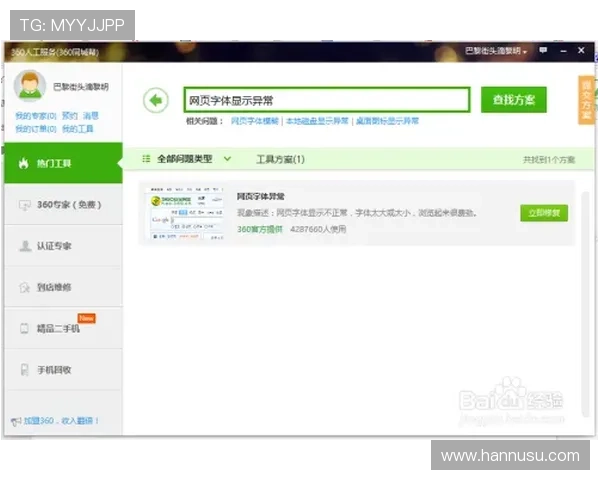
Task: Click the grid icon beside 全部问题类型
Action: click(146, 159)
